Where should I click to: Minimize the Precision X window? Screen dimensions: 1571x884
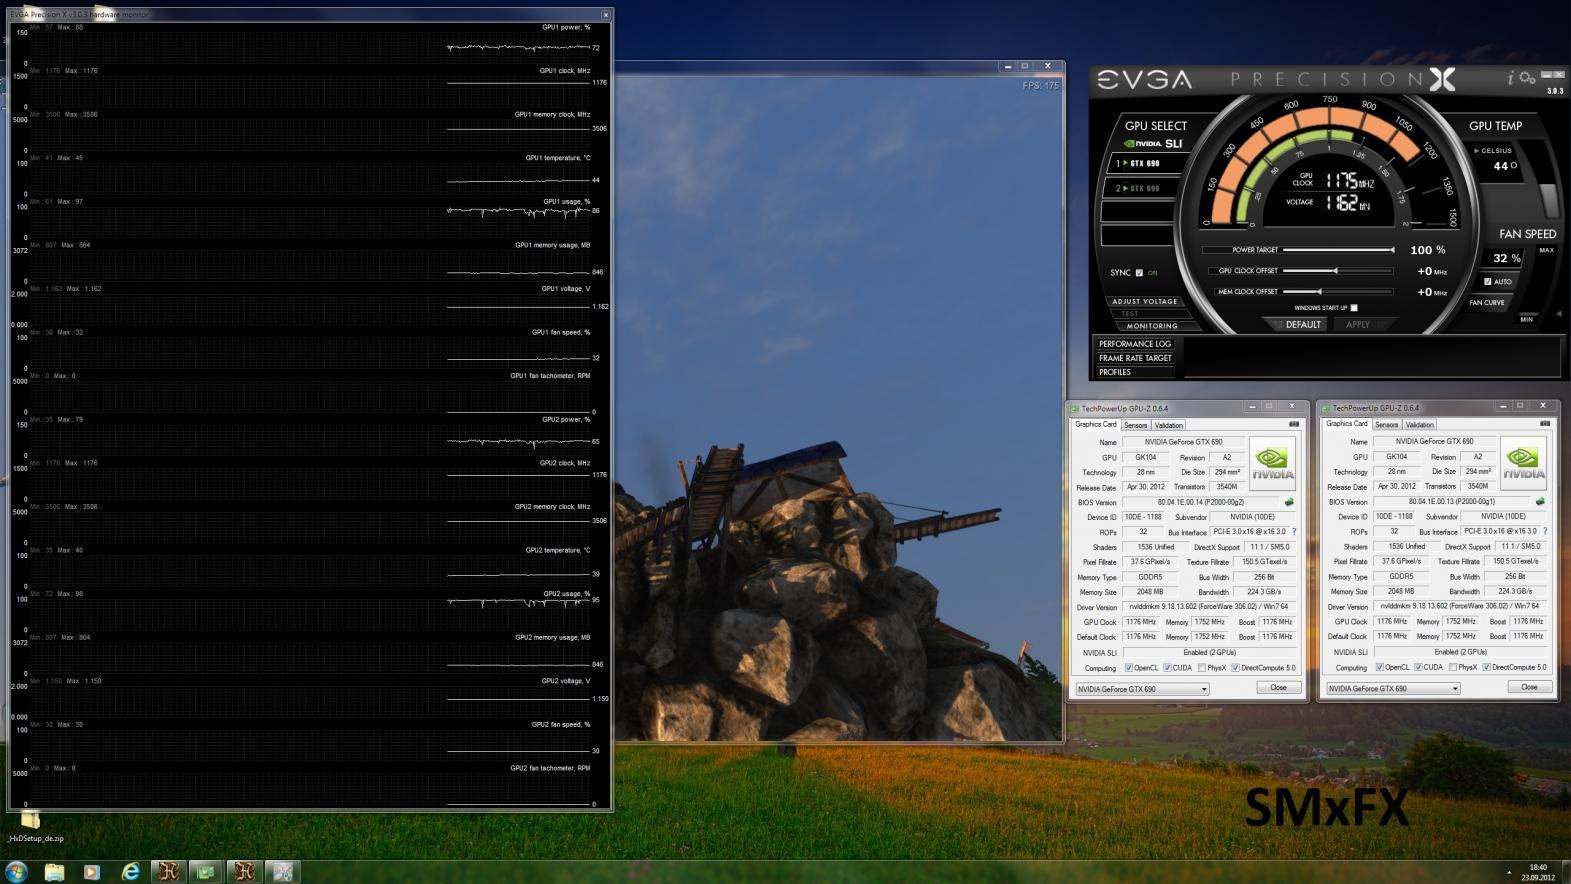click(x=1548, y=75)
